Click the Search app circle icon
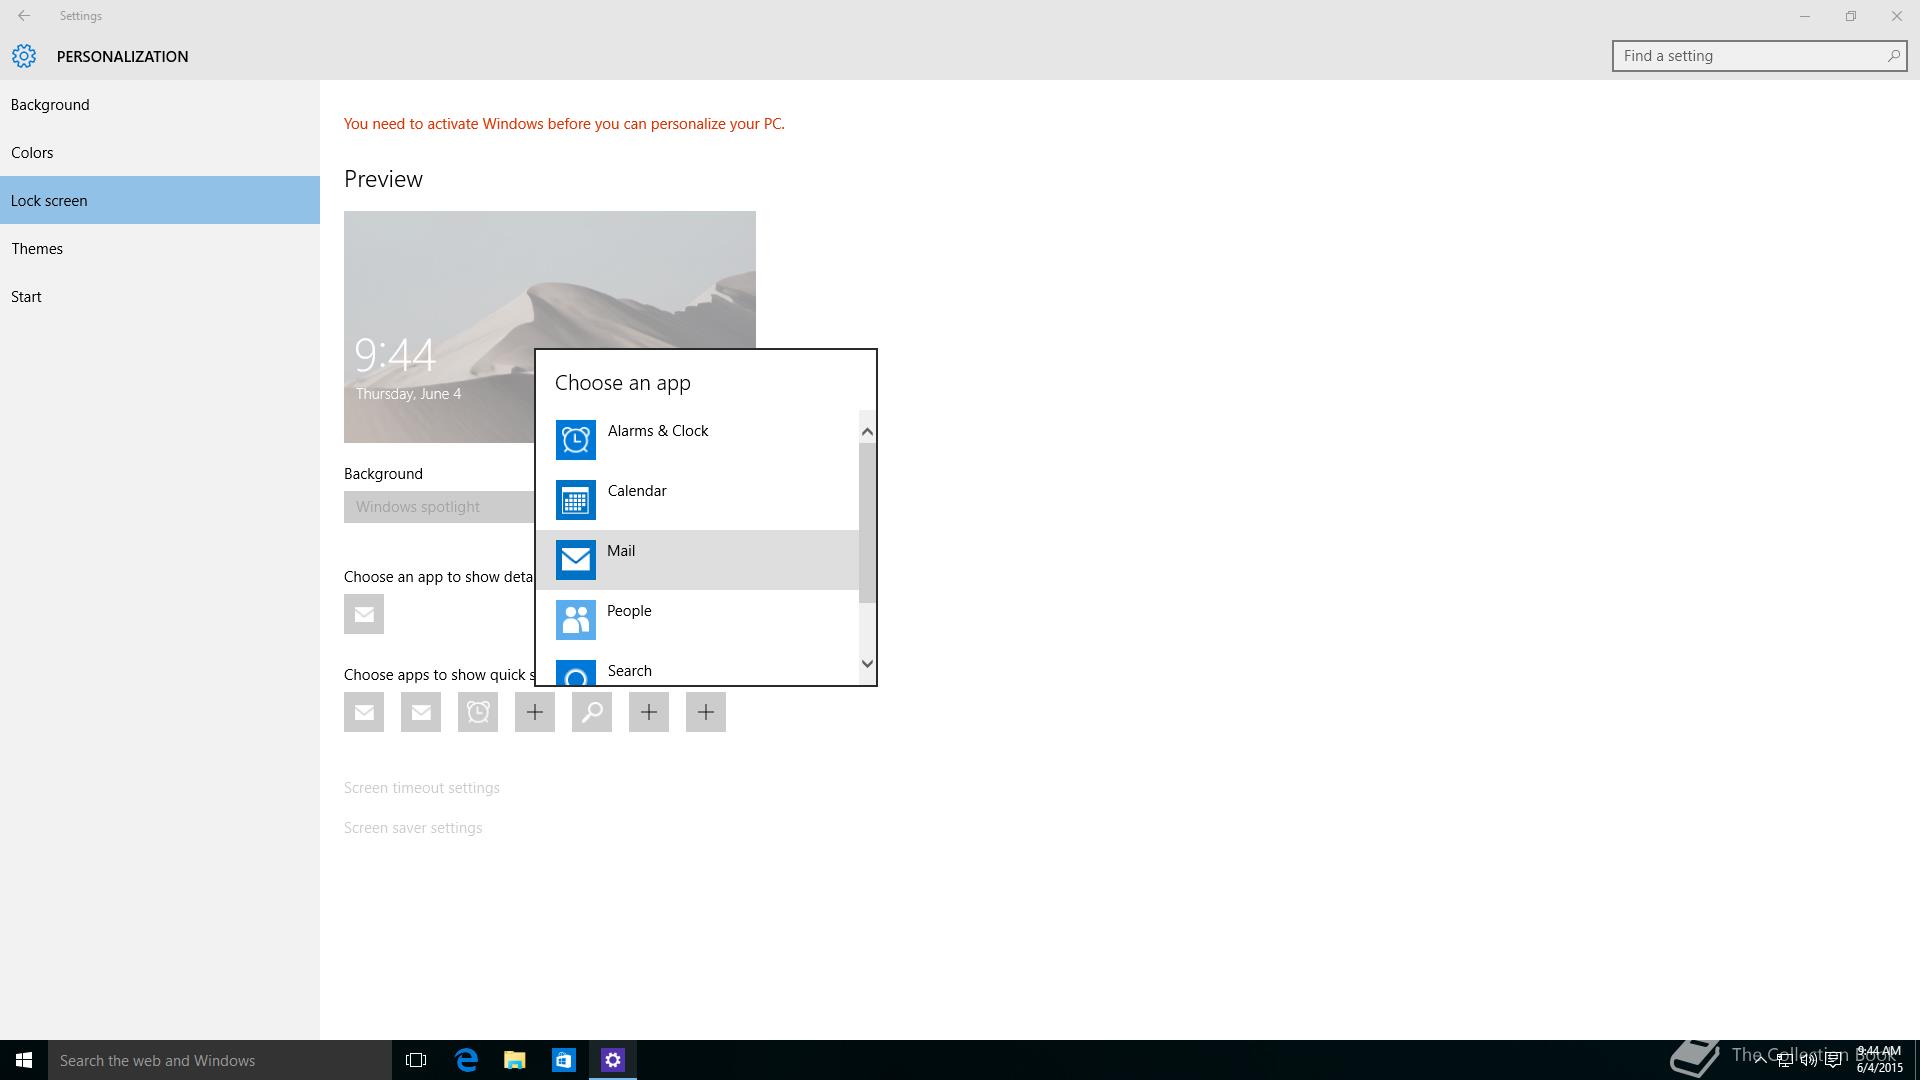The image size is (1920, 1080). pos(576,672)
